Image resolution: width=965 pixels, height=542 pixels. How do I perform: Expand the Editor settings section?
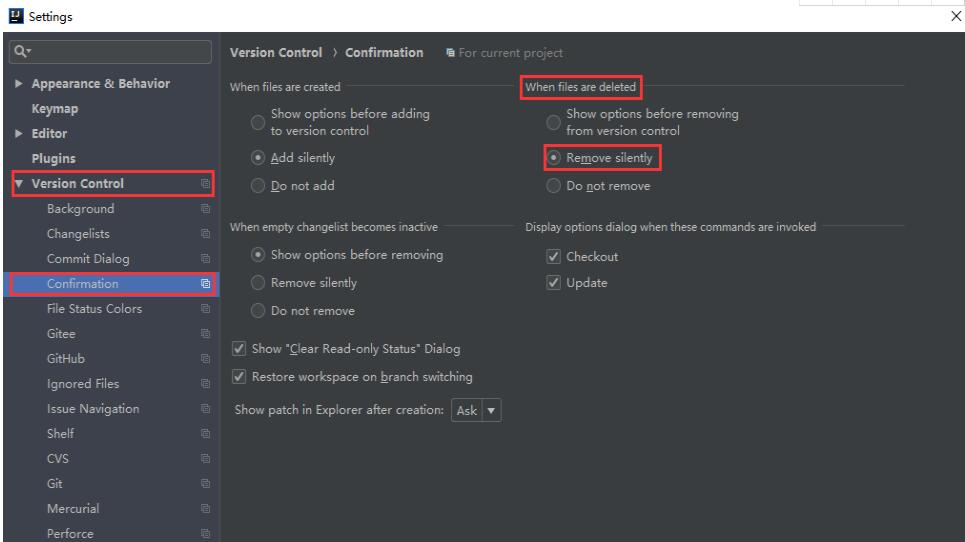(x=20, y=134)
